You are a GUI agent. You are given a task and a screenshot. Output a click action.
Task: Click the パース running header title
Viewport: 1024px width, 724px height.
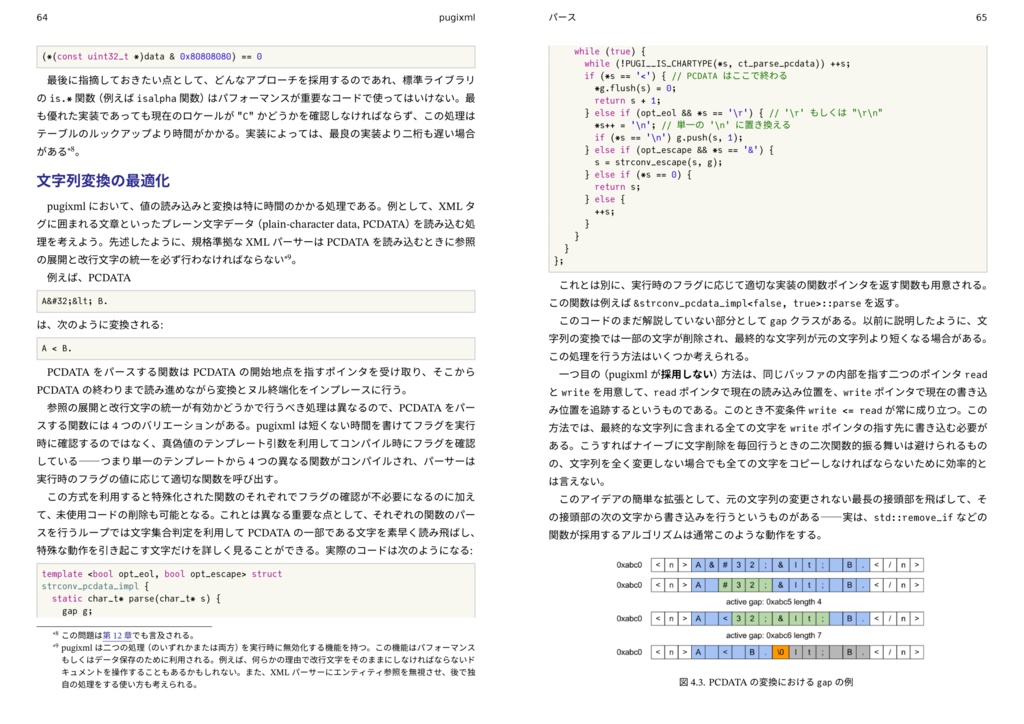pyautogui.click(x=562, y=18)
